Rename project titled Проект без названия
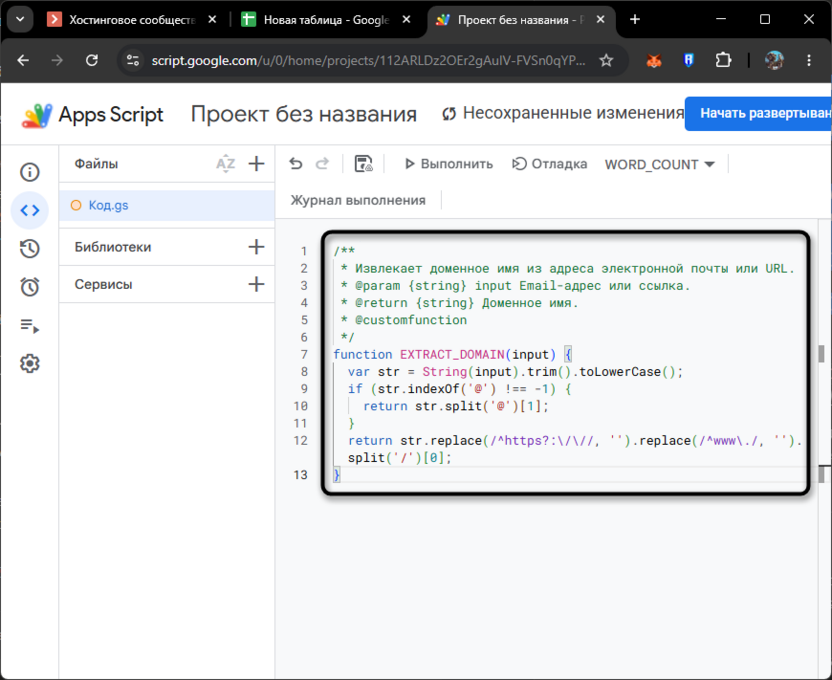The width and height of the screenshot is (832, 680). tap(304, 114)
